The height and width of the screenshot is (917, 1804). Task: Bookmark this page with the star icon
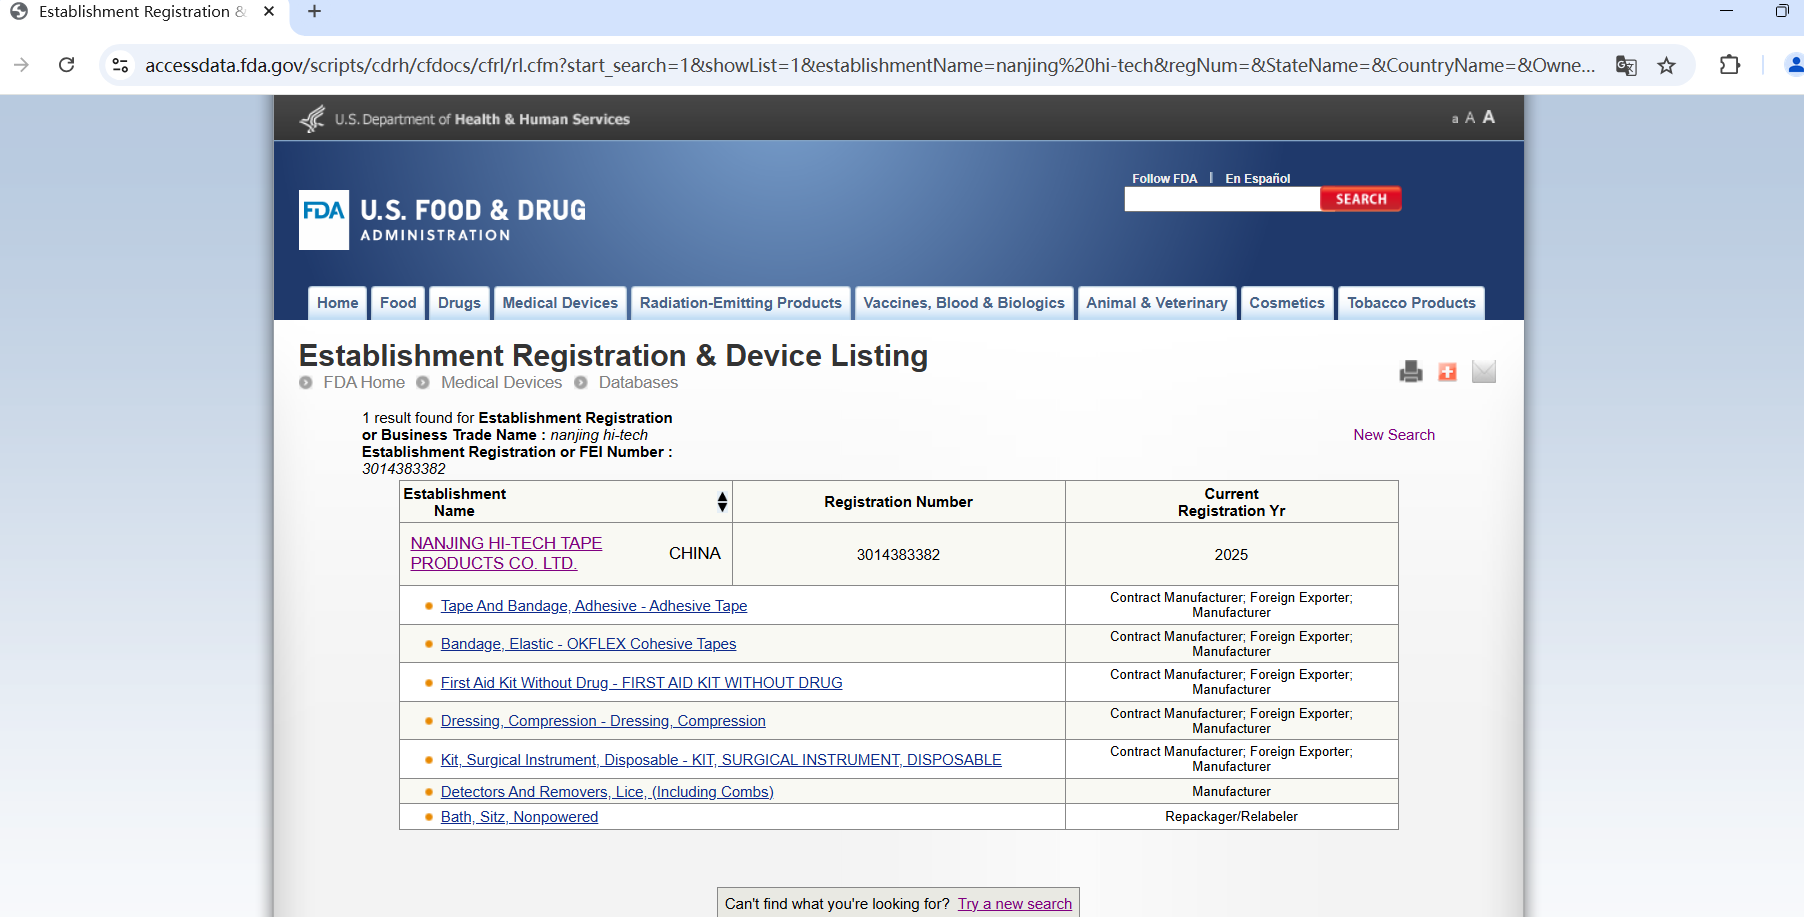coord(1666,66)
